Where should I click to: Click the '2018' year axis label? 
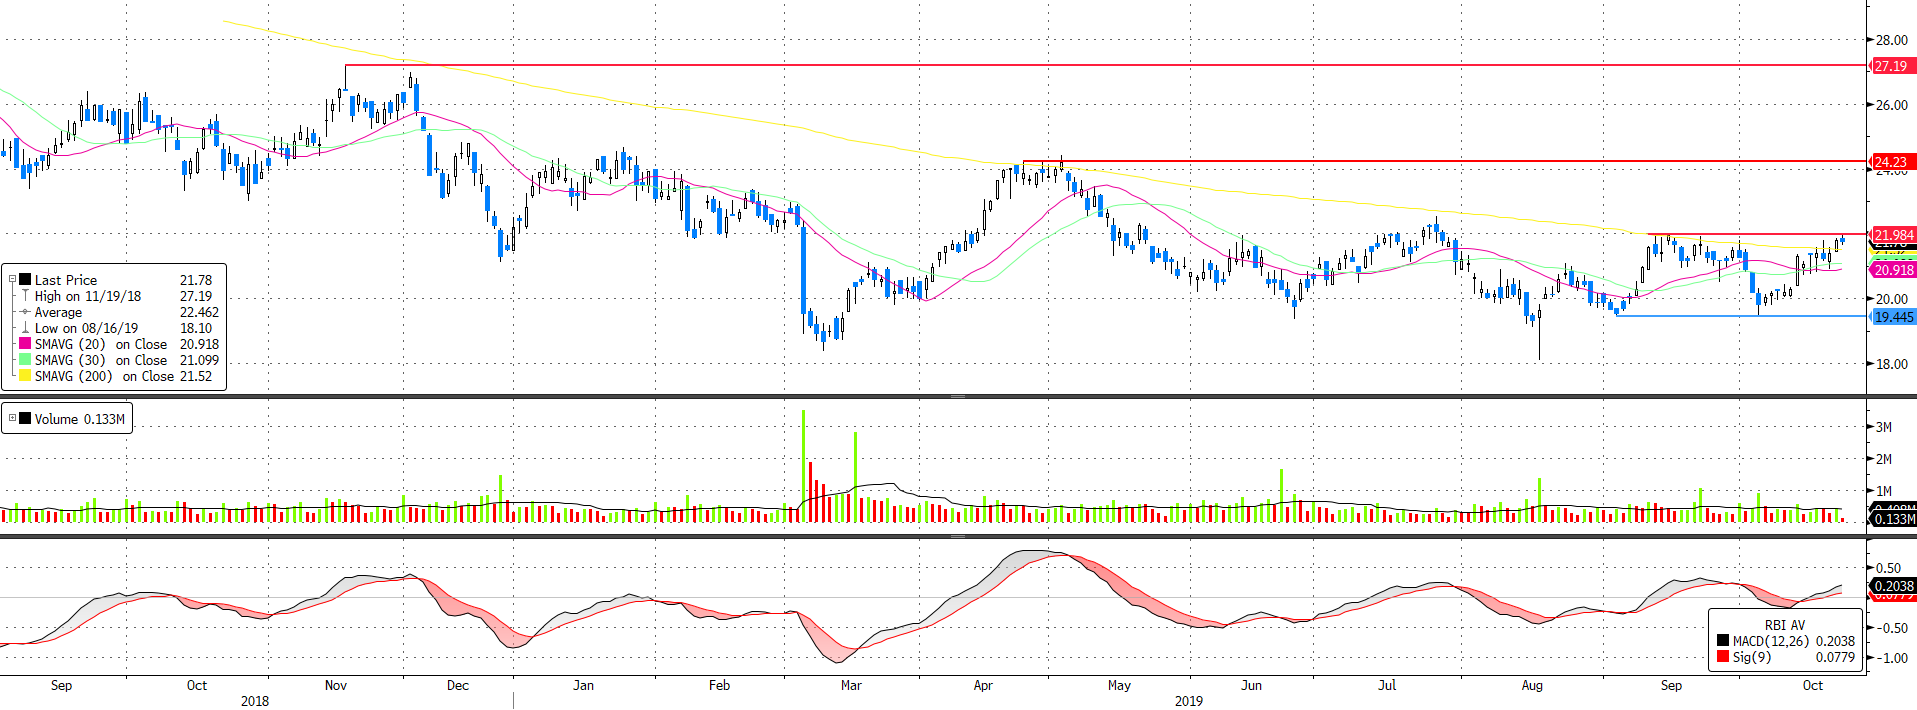click(x=255, y=701)
